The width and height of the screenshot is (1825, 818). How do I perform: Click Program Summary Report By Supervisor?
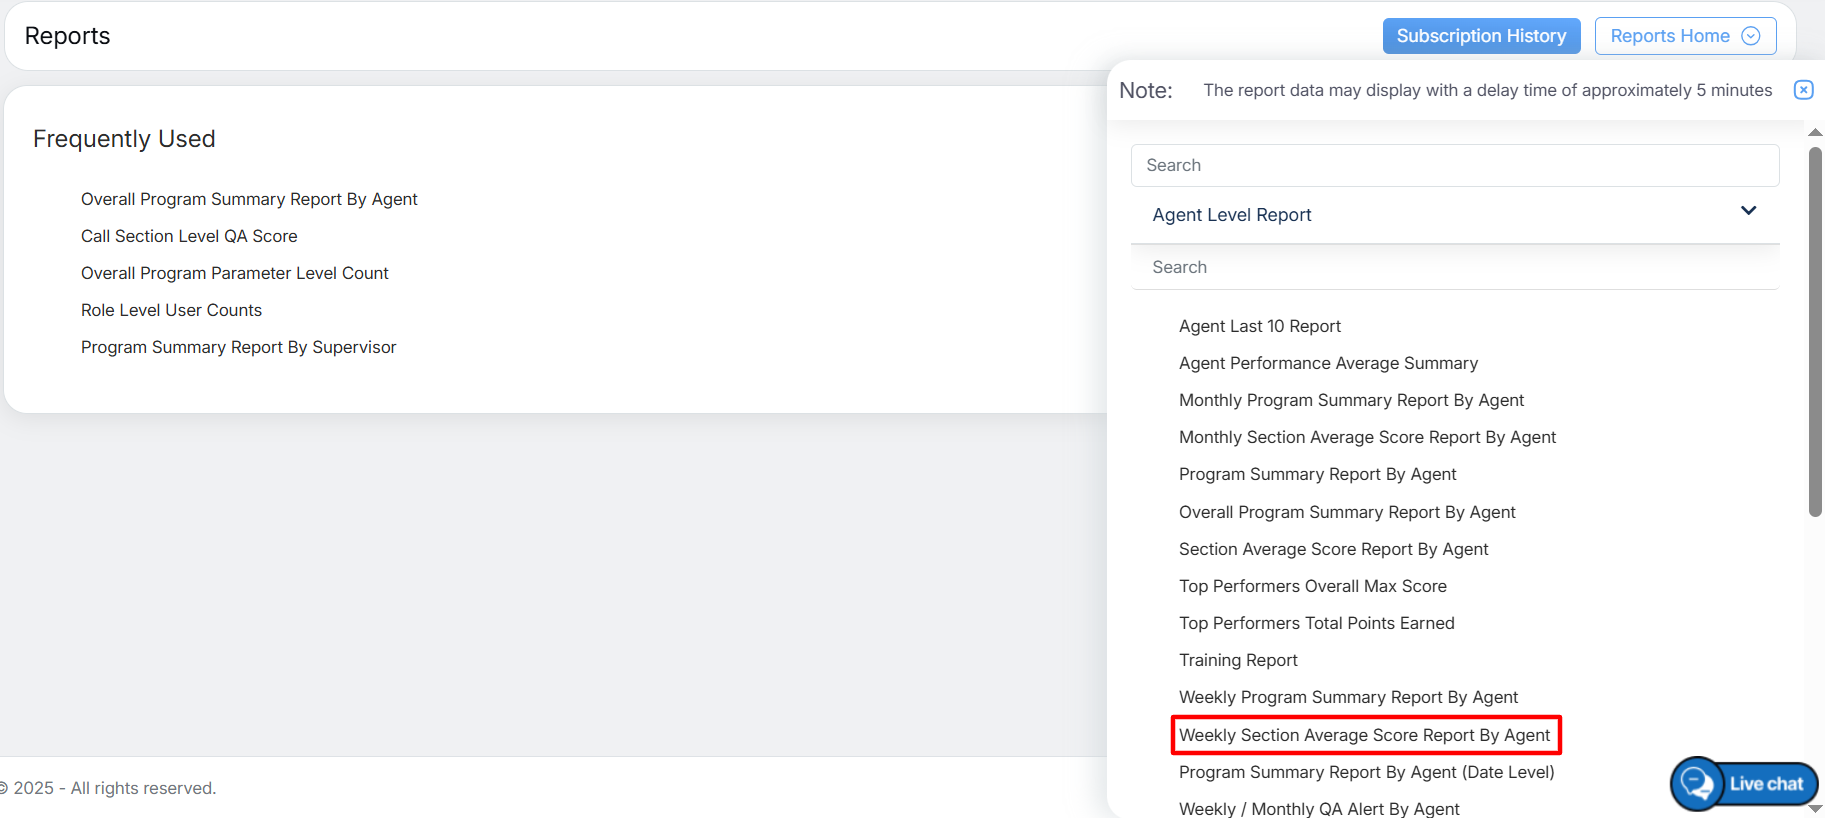click(x=238, y=347)
